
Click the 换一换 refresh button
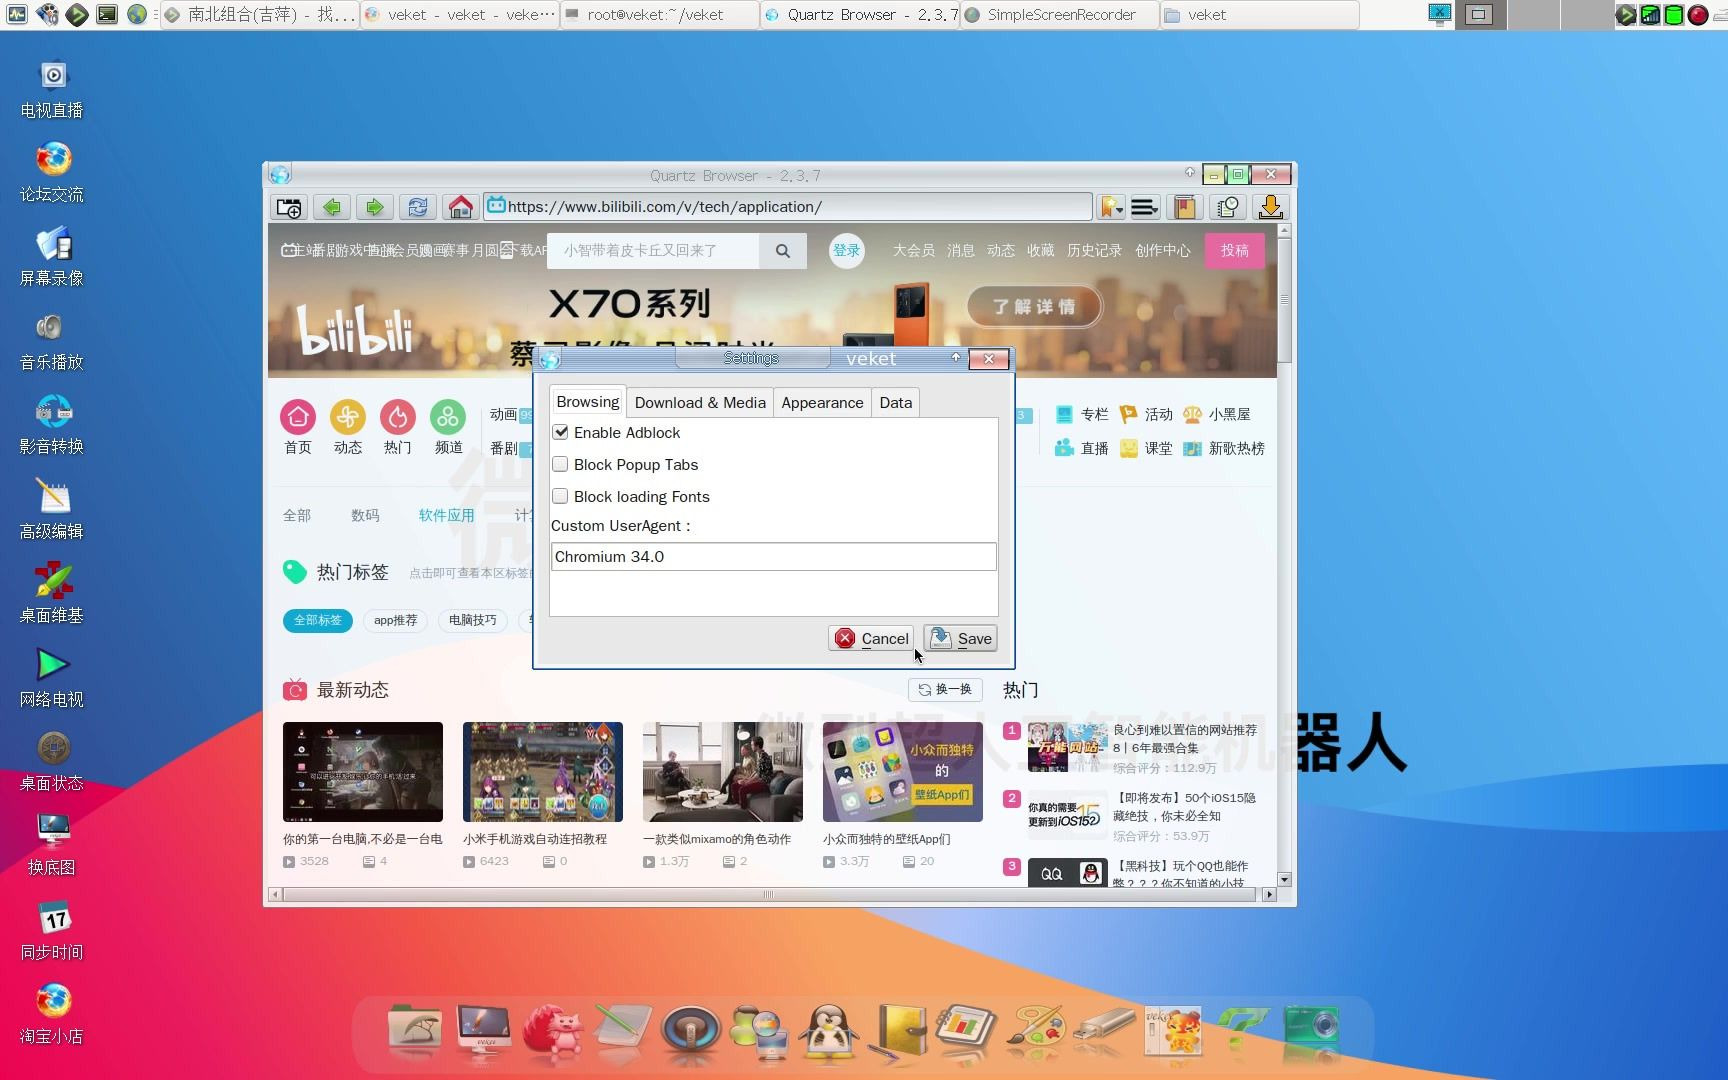click(945, 689)
